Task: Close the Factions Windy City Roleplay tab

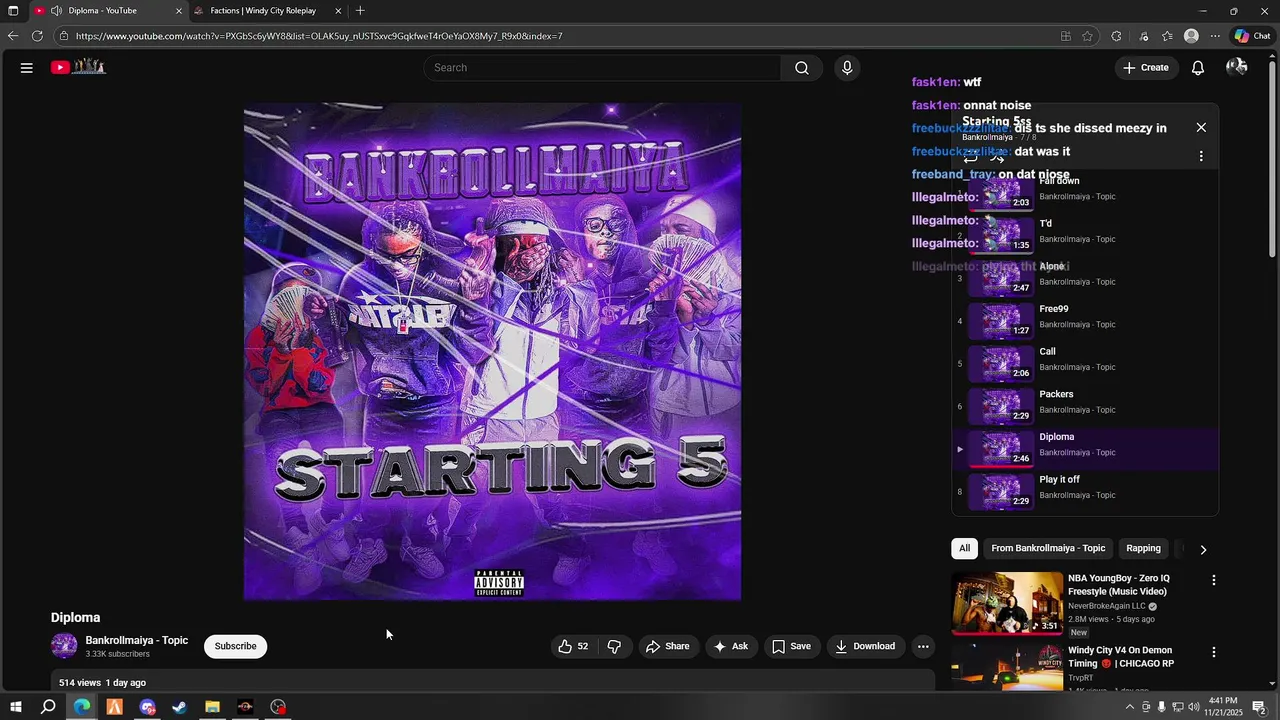Action: click(338, 11)
